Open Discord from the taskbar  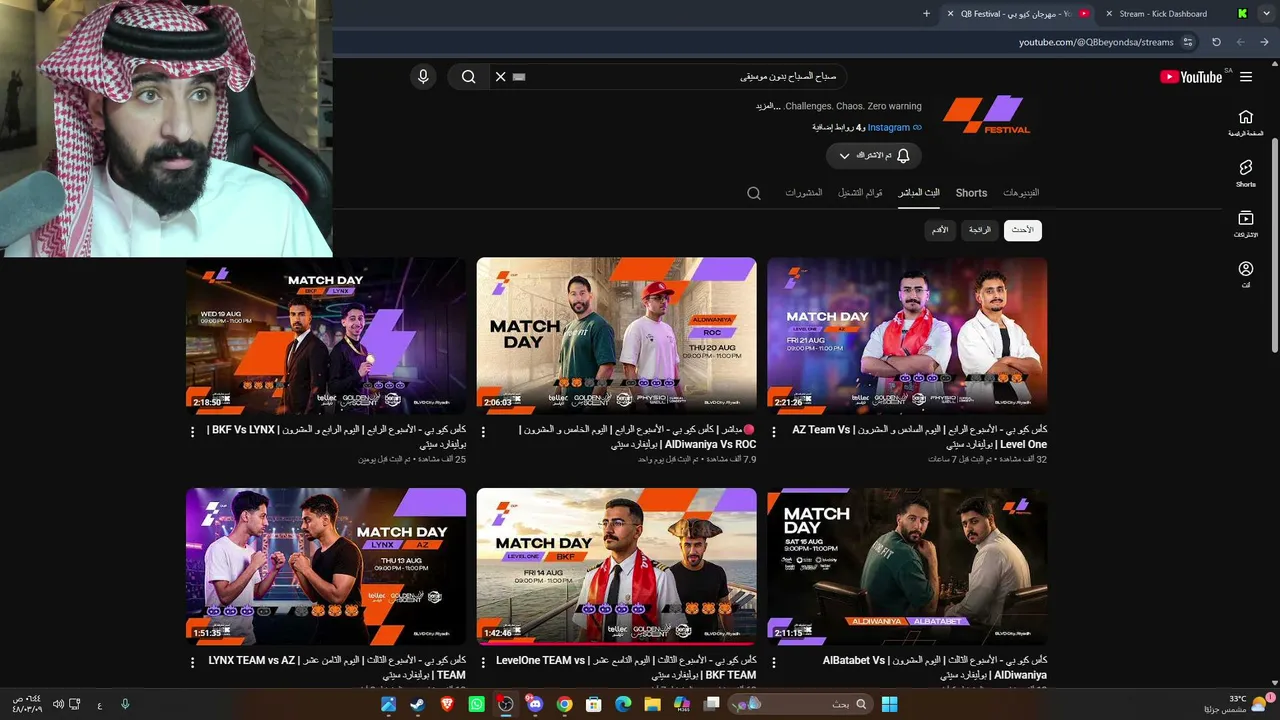[x=535, y=704]
